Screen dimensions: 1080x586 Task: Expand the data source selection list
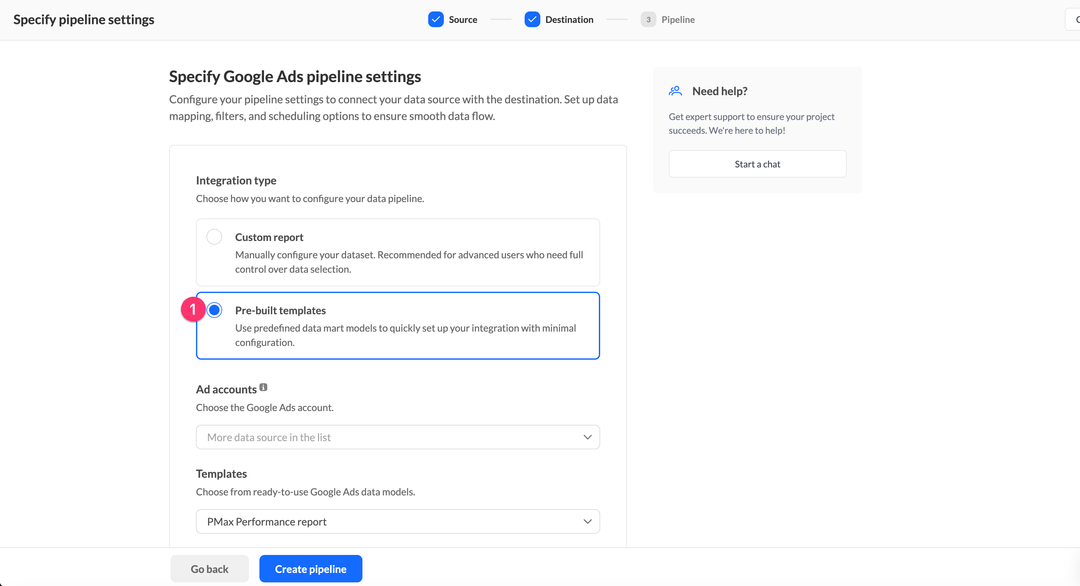[397, 437]
